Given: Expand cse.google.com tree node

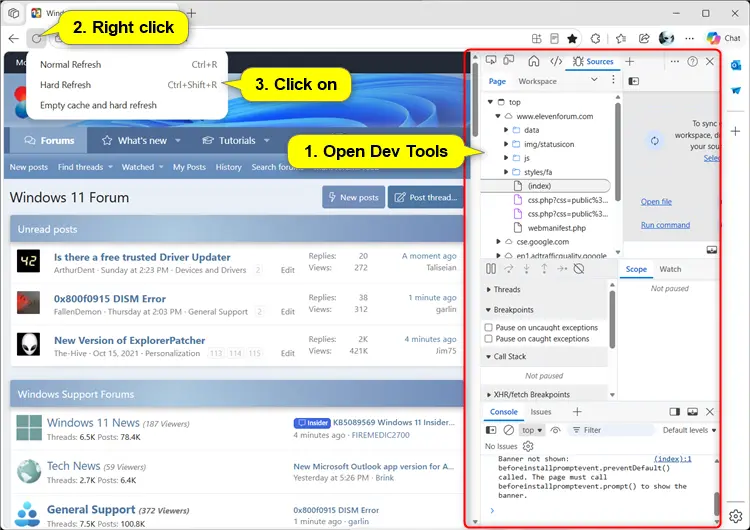Looking at the screenshot, I should pyautogui.click(x=498, y=242).
